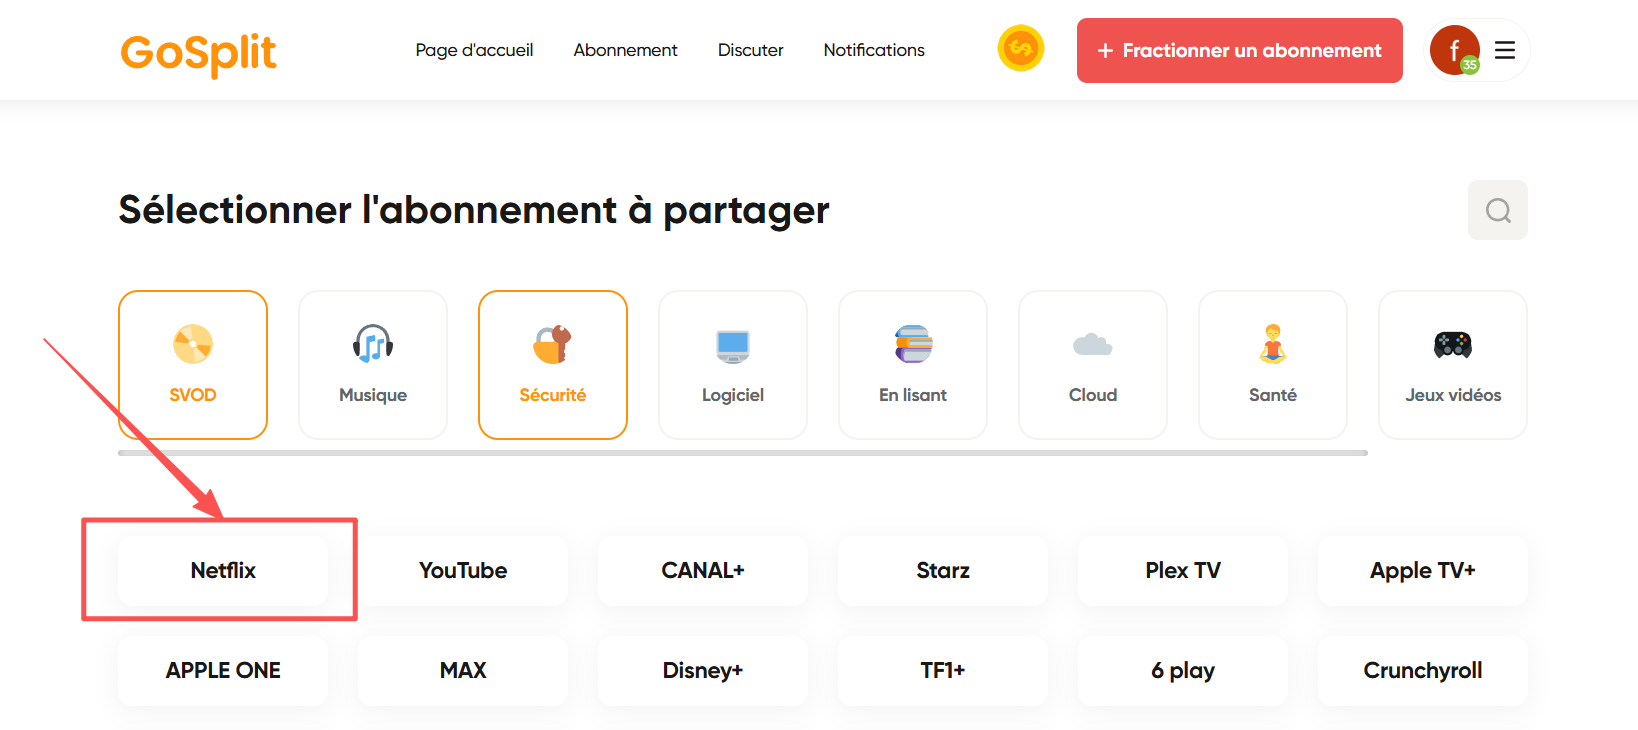Open the search magnifier icon
The image size is (1638, 730).
[x=1497, y=210]
